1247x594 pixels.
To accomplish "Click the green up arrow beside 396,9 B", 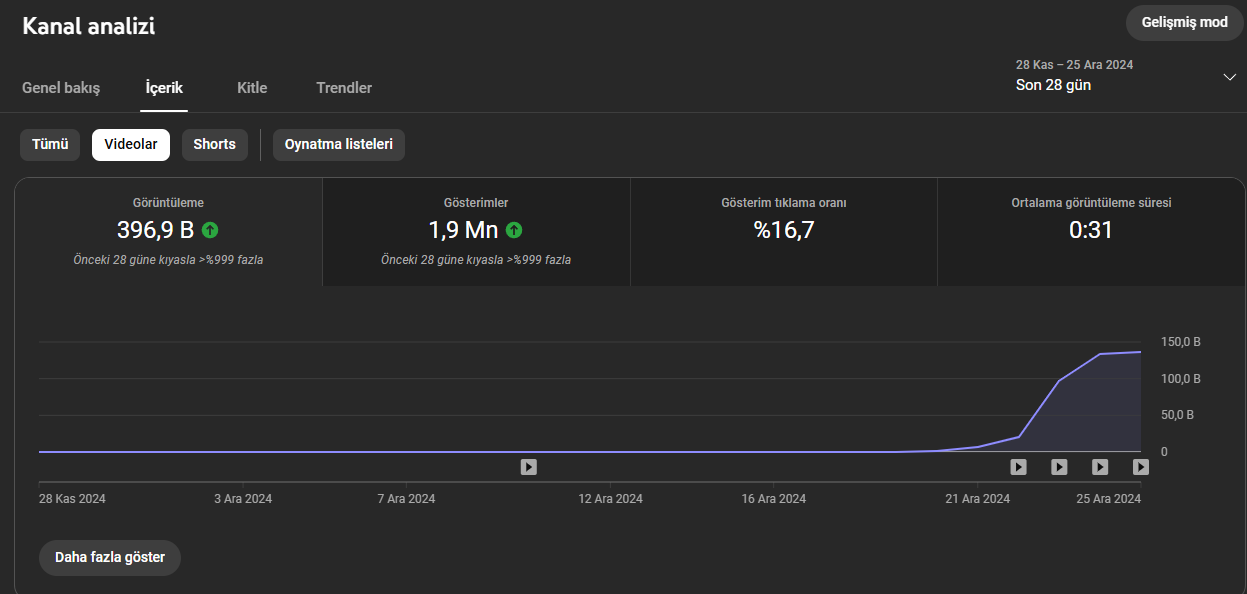I will (x=210, y=230).
